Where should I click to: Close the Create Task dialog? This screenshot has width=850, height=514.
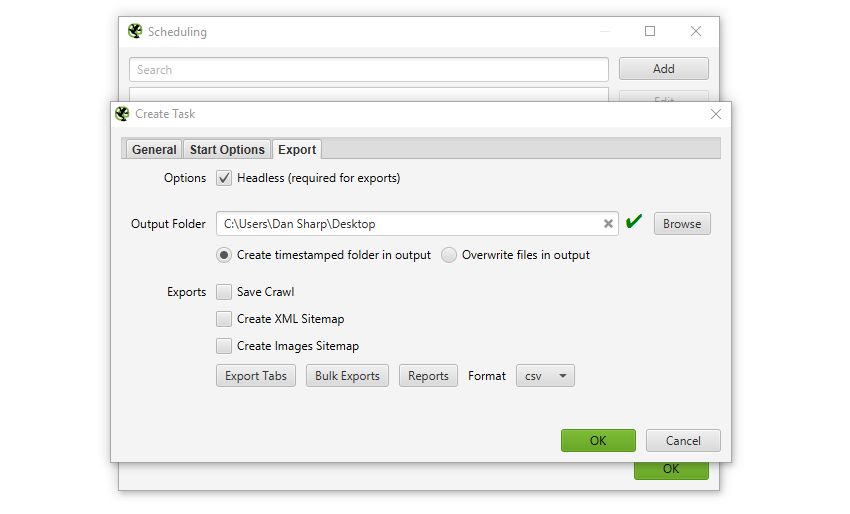coord(716,114)
